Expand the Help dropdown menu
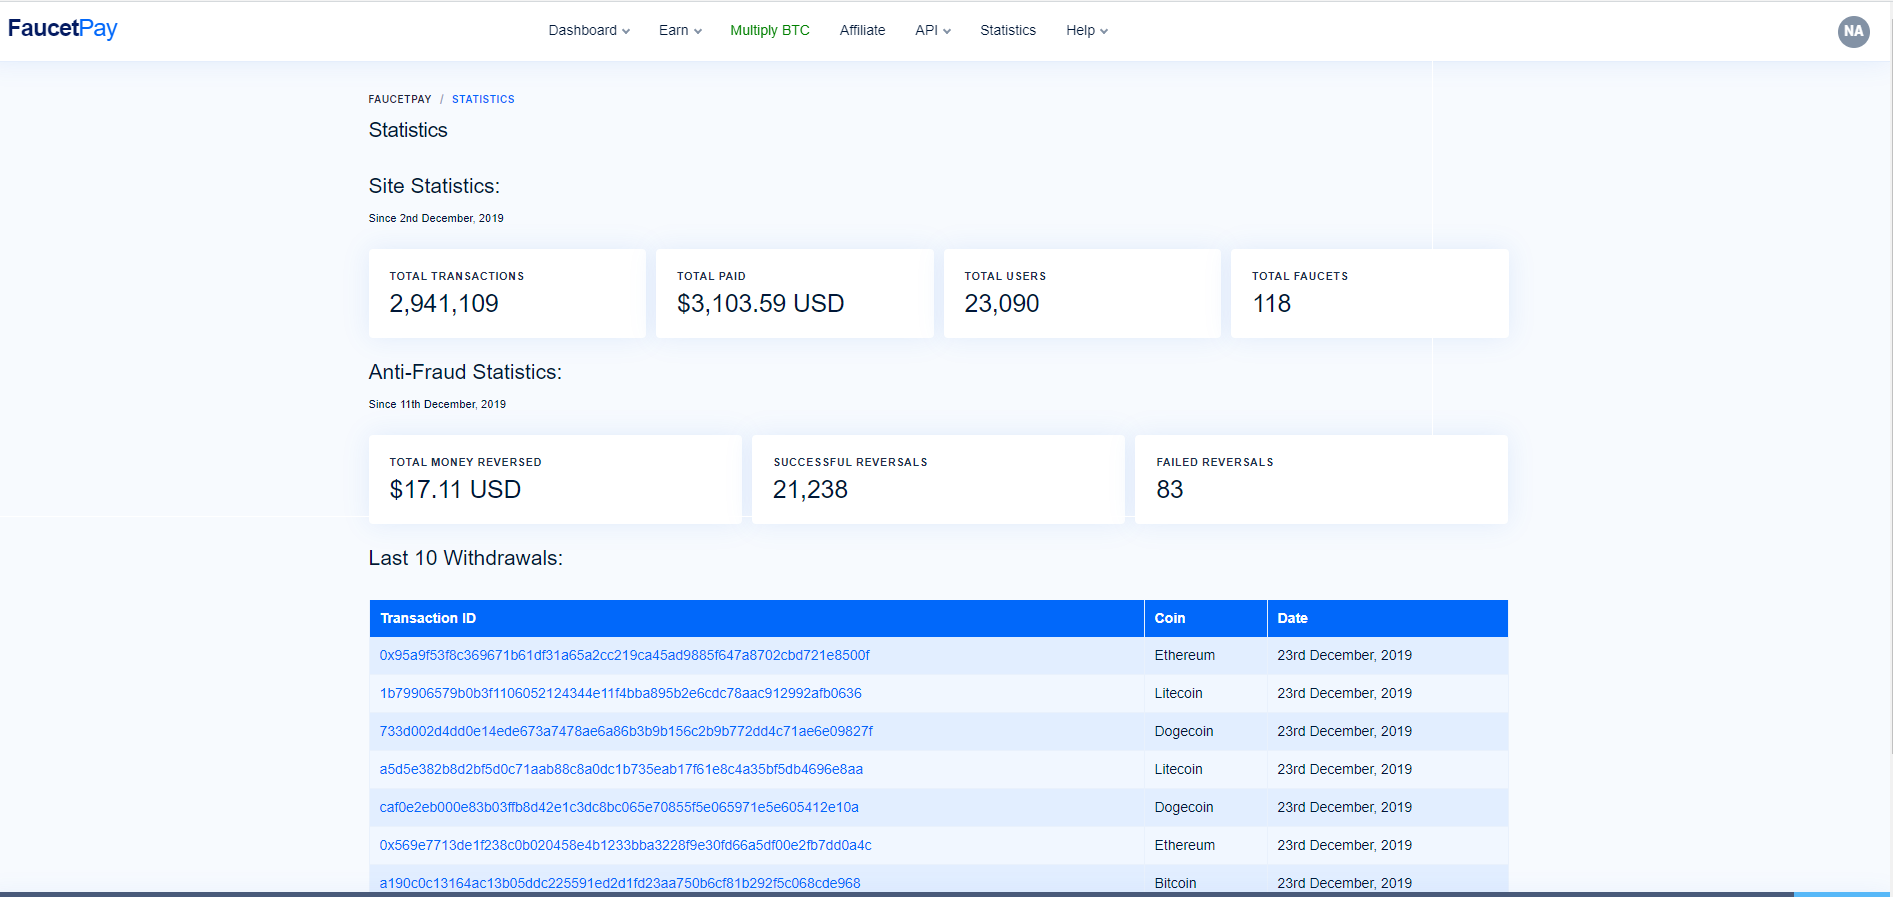Viewport: 1893px width, 897px height. coord(1086,31)
